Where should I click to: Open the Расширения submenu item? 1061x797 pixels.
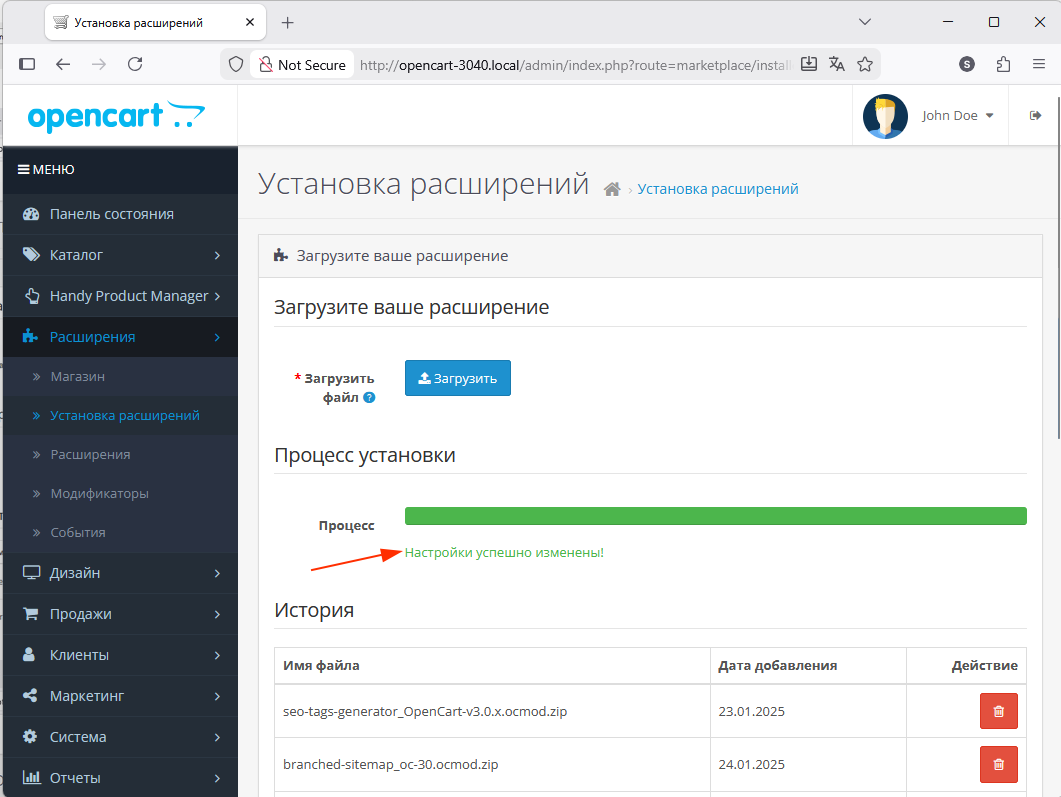pos(90,455)
